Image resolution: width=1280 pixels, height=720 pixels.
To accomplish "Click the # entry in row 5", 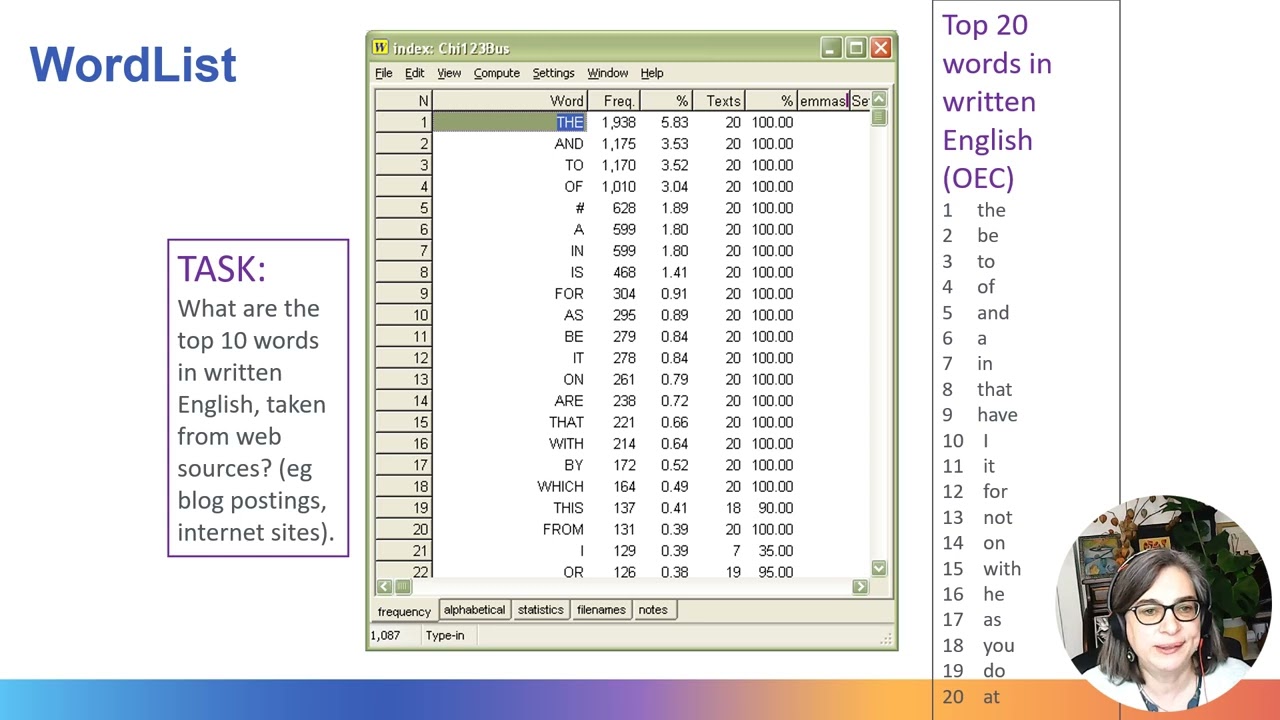I will pos(579,208).
